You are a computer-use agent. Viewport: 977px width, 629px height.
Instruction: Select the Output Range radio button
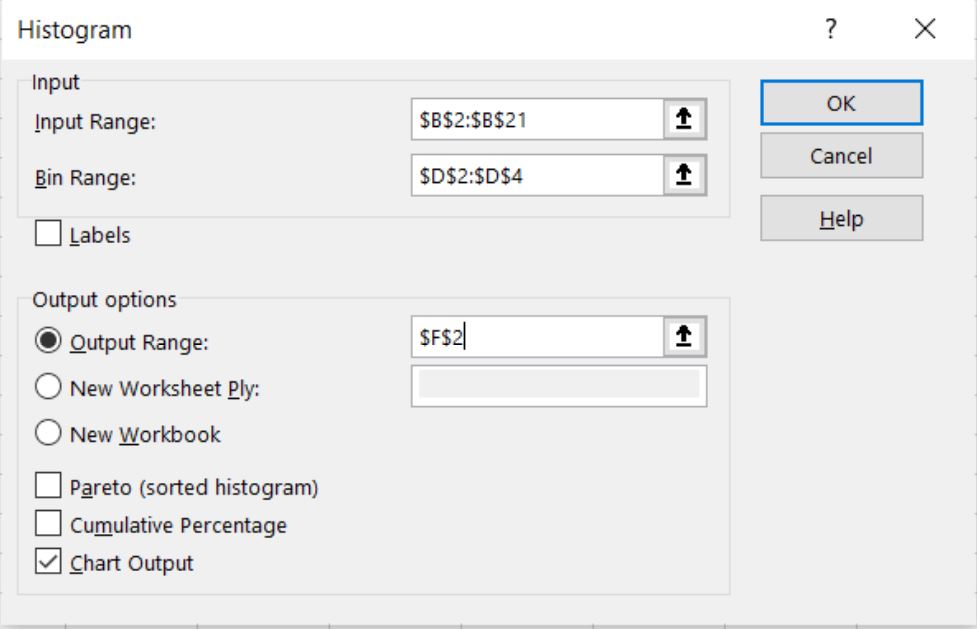[x=48, y=341]
